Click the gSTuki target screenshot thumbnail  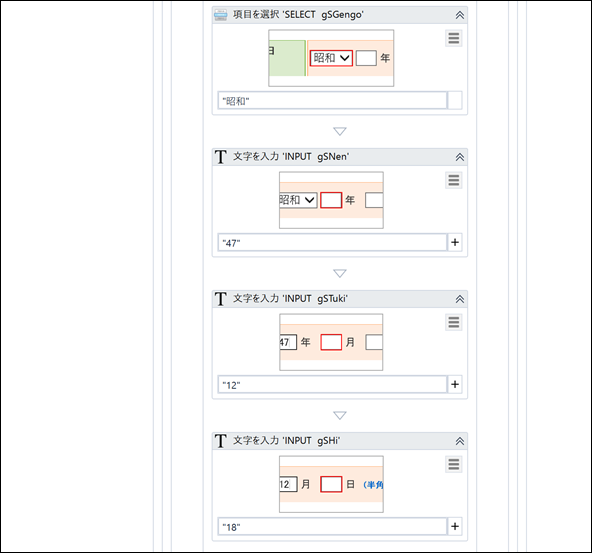[331, 342]
